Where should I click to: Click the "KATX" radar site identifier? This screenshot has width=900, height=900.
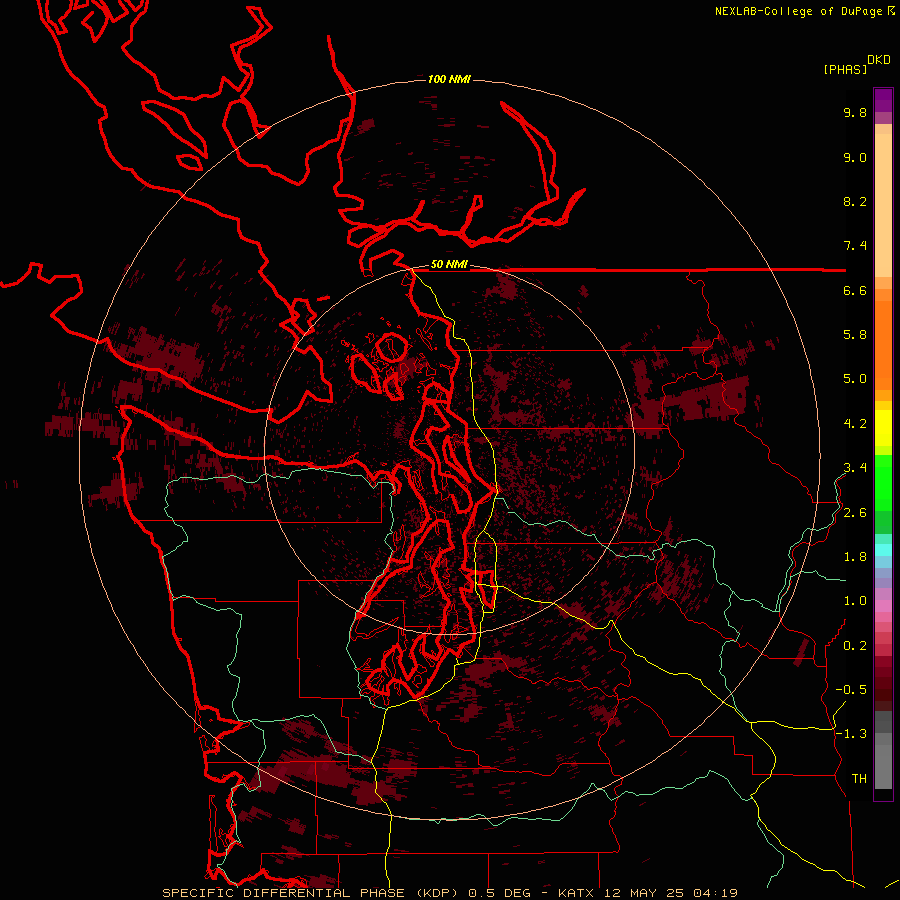[577, 893]
